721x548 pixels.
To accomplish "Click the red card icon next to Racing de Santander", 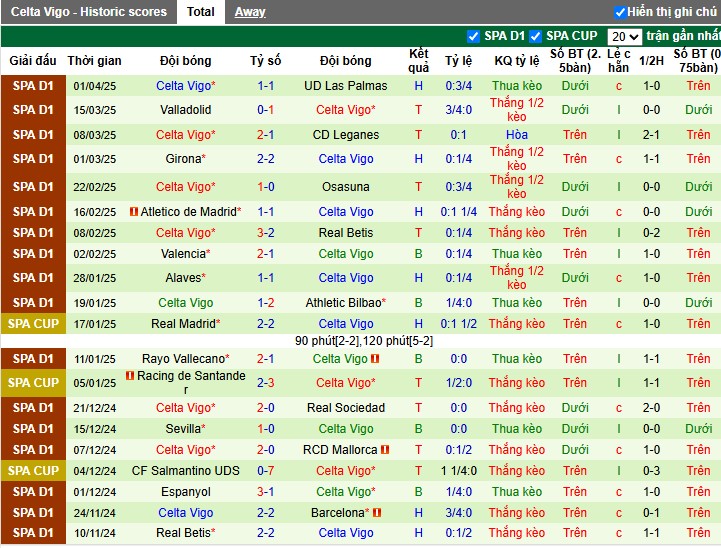I will click(x=130, y=376).
